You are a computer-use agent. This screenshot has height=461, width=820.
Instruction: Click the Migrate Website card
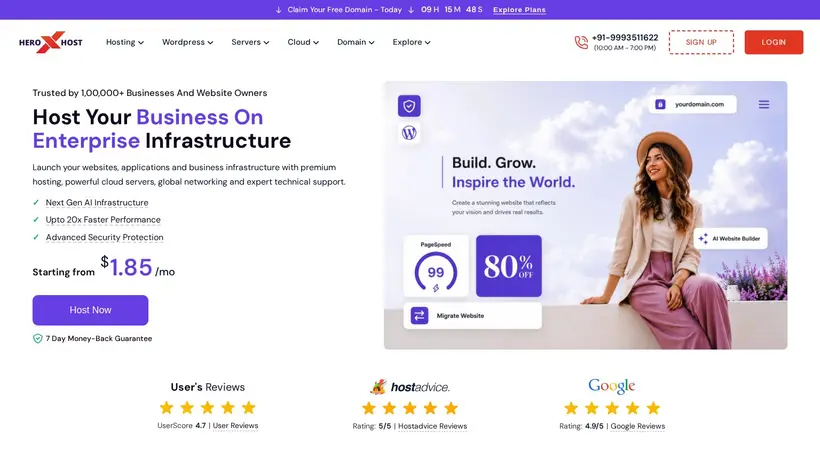click(473, 316)
